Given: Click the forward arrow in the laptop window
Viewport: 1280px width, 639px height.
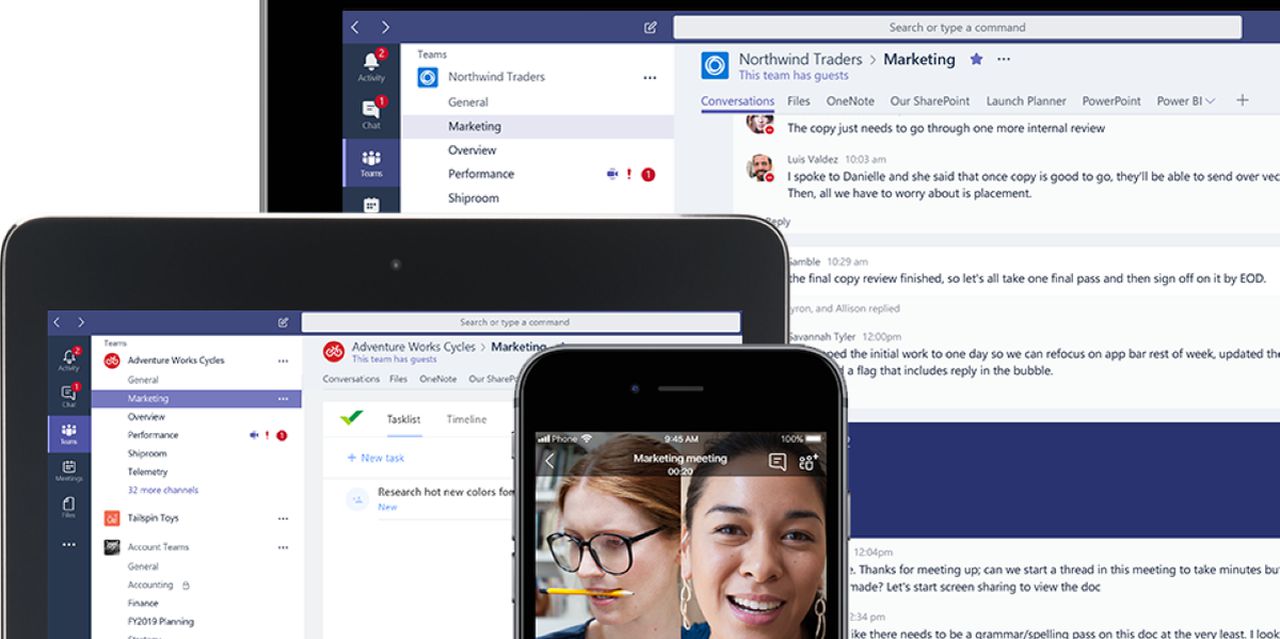Looking at the screenshot, I should 385,27.
